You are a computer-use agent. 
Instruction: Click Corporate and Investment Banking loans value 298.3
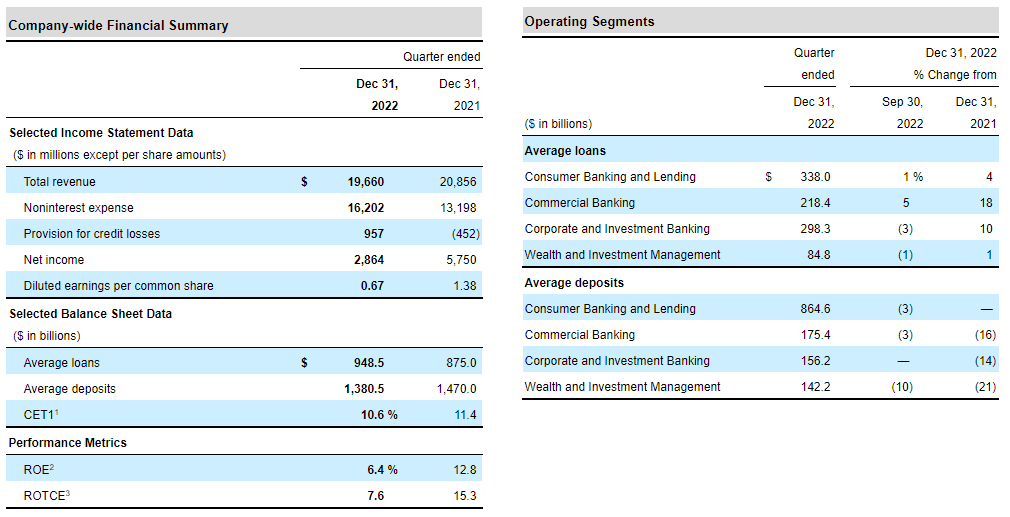815,229
